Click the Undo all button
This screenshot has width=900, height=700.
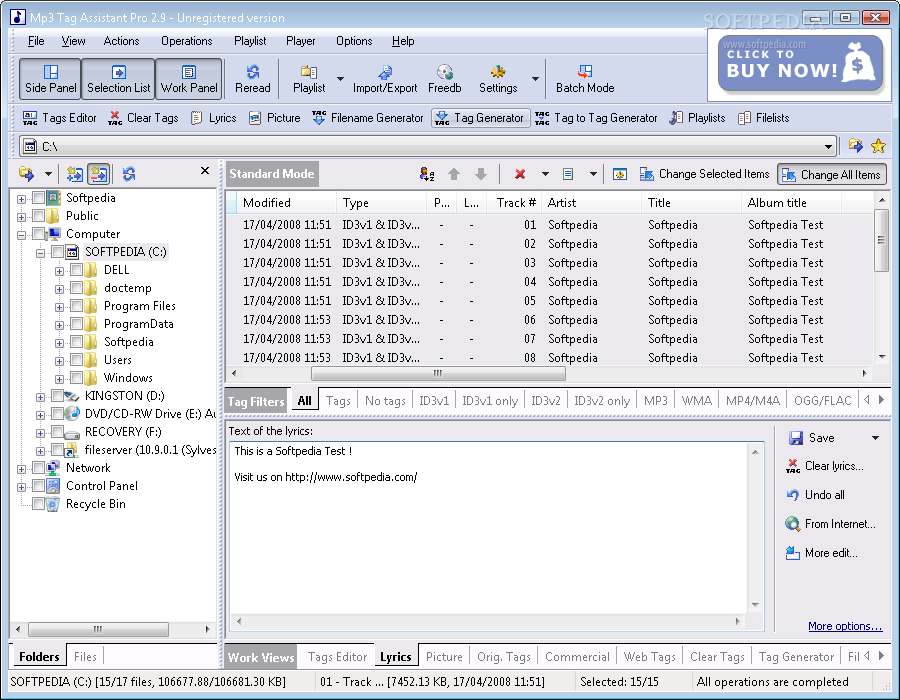(815, 495)
